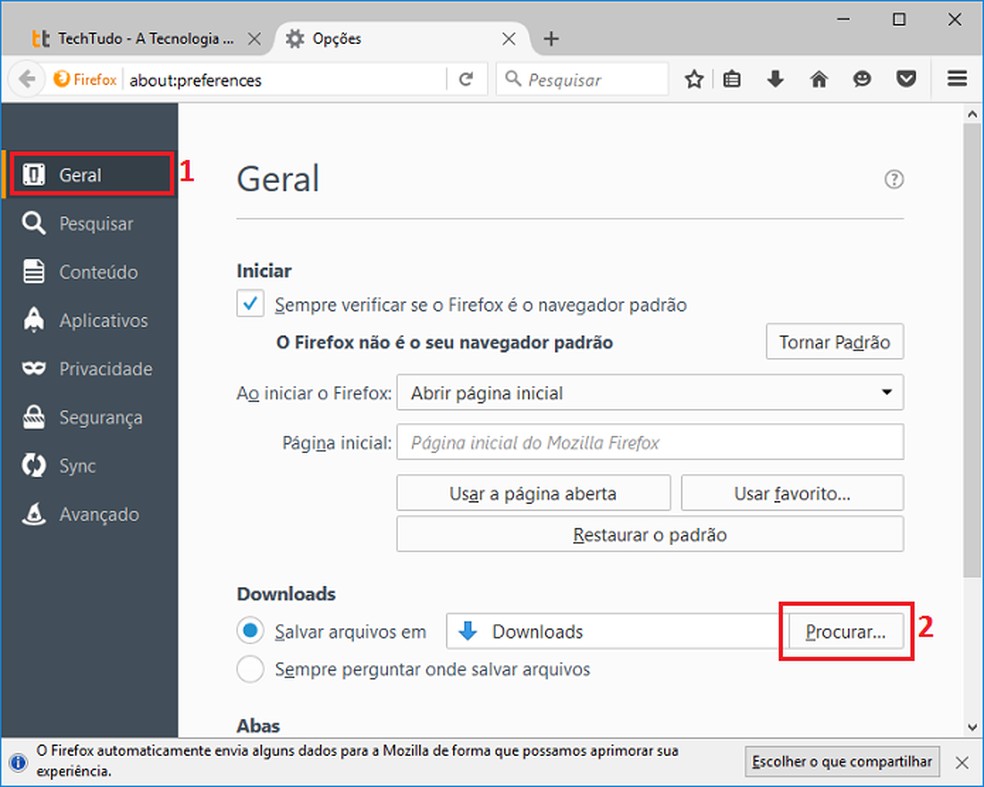Select the Opções tab
Viewport: 984px width, 787px height.
[402, 39]
